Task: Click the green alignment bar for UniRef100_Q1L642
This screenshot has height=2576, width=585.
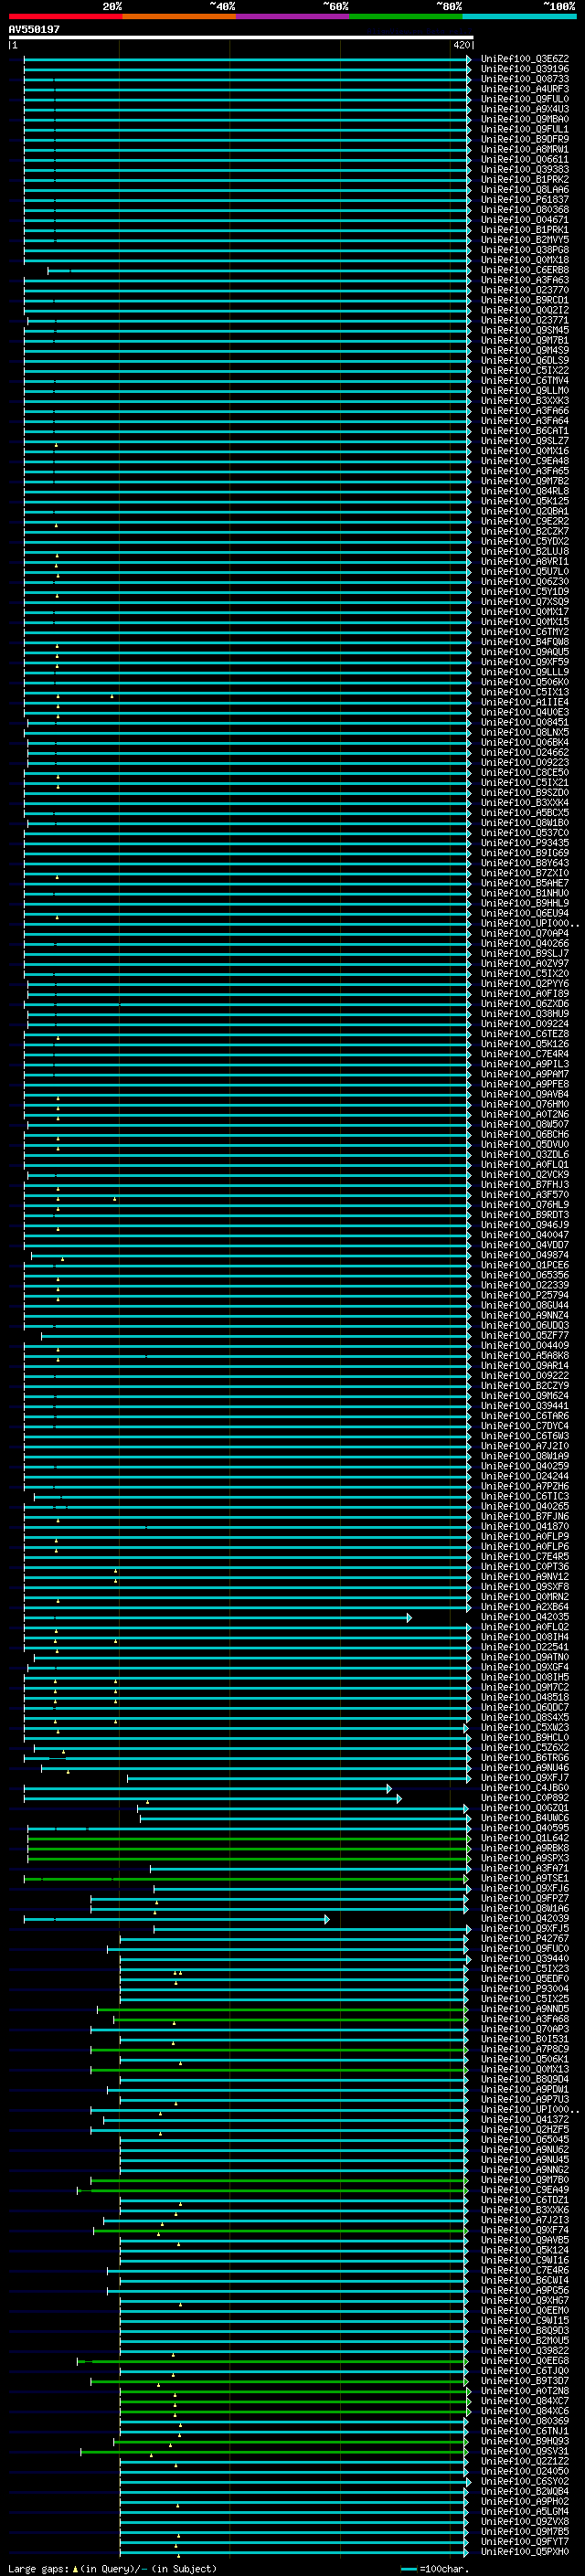Action: 248,1838
